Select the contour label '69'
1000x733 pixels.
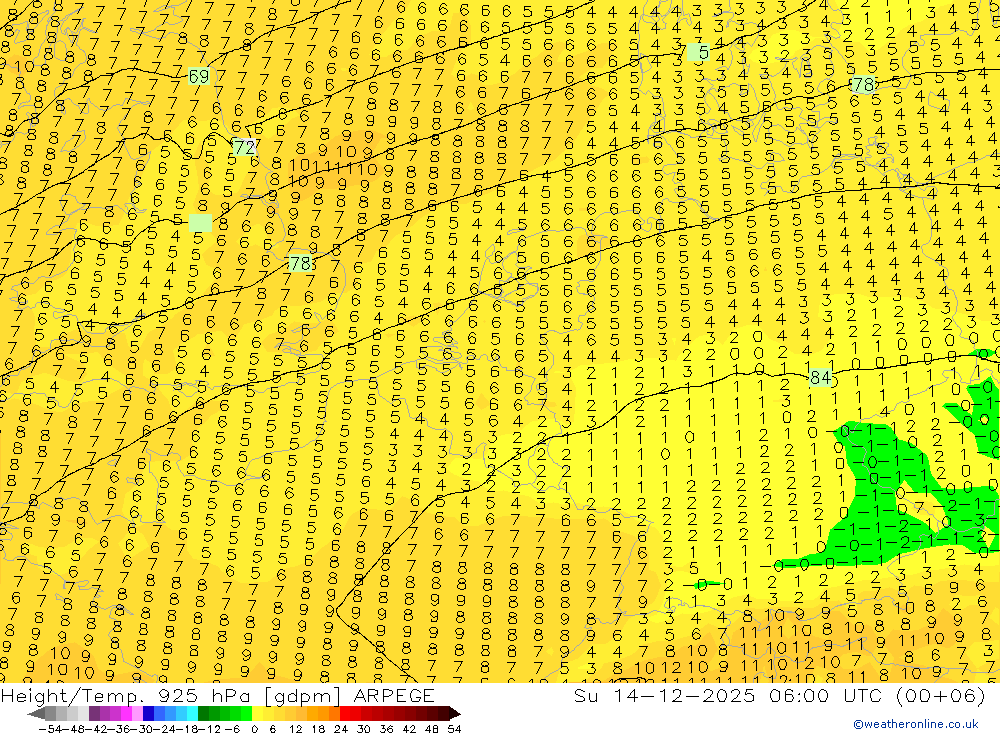199,77
